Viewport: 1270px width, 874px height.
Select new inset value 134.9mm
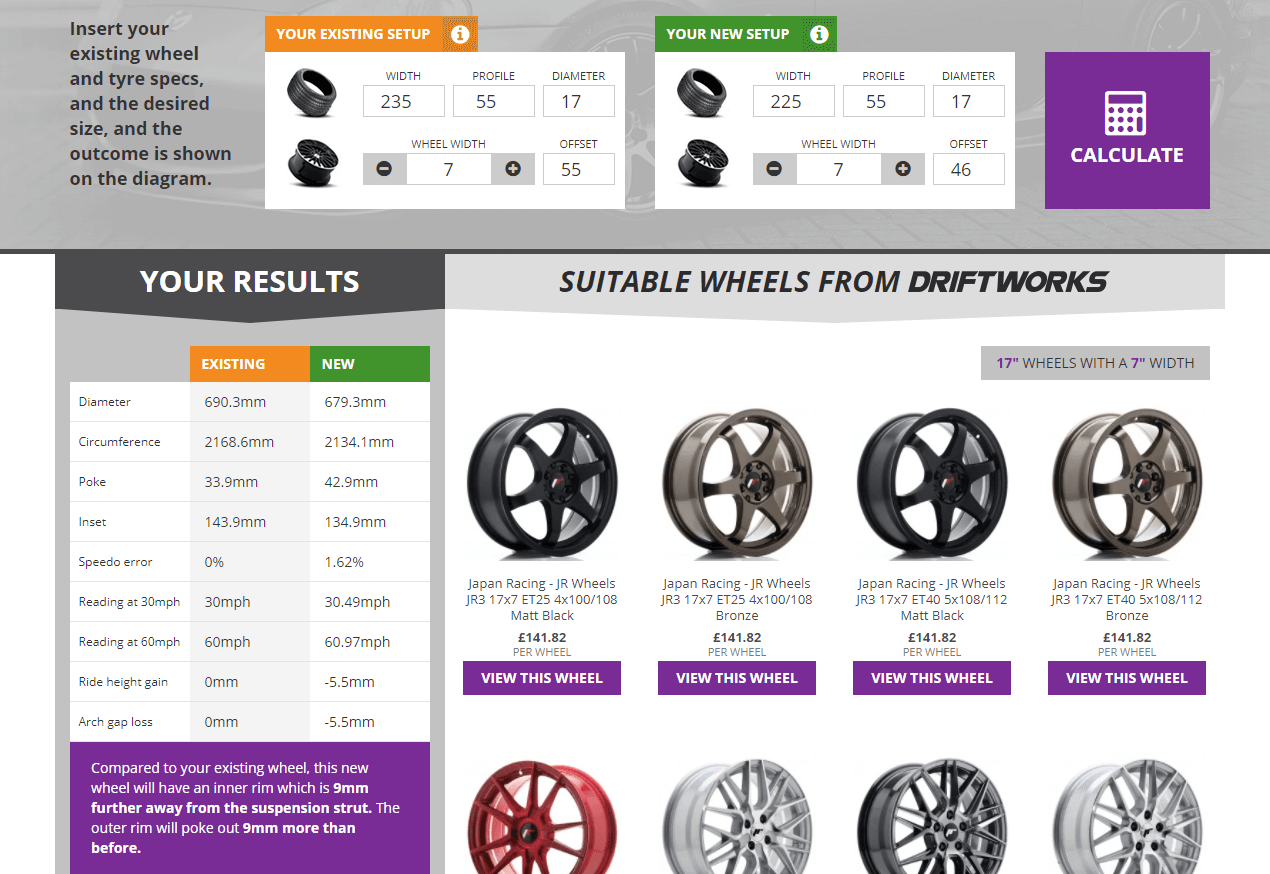[355, 522]
